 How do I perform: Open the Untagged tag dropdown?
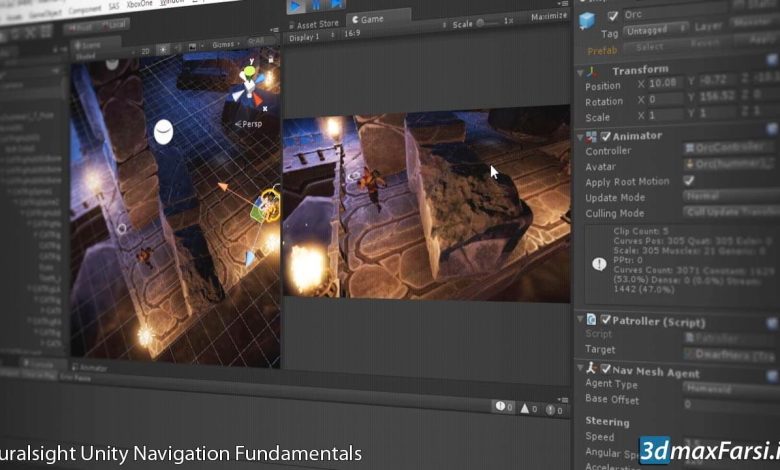[656, 30]
